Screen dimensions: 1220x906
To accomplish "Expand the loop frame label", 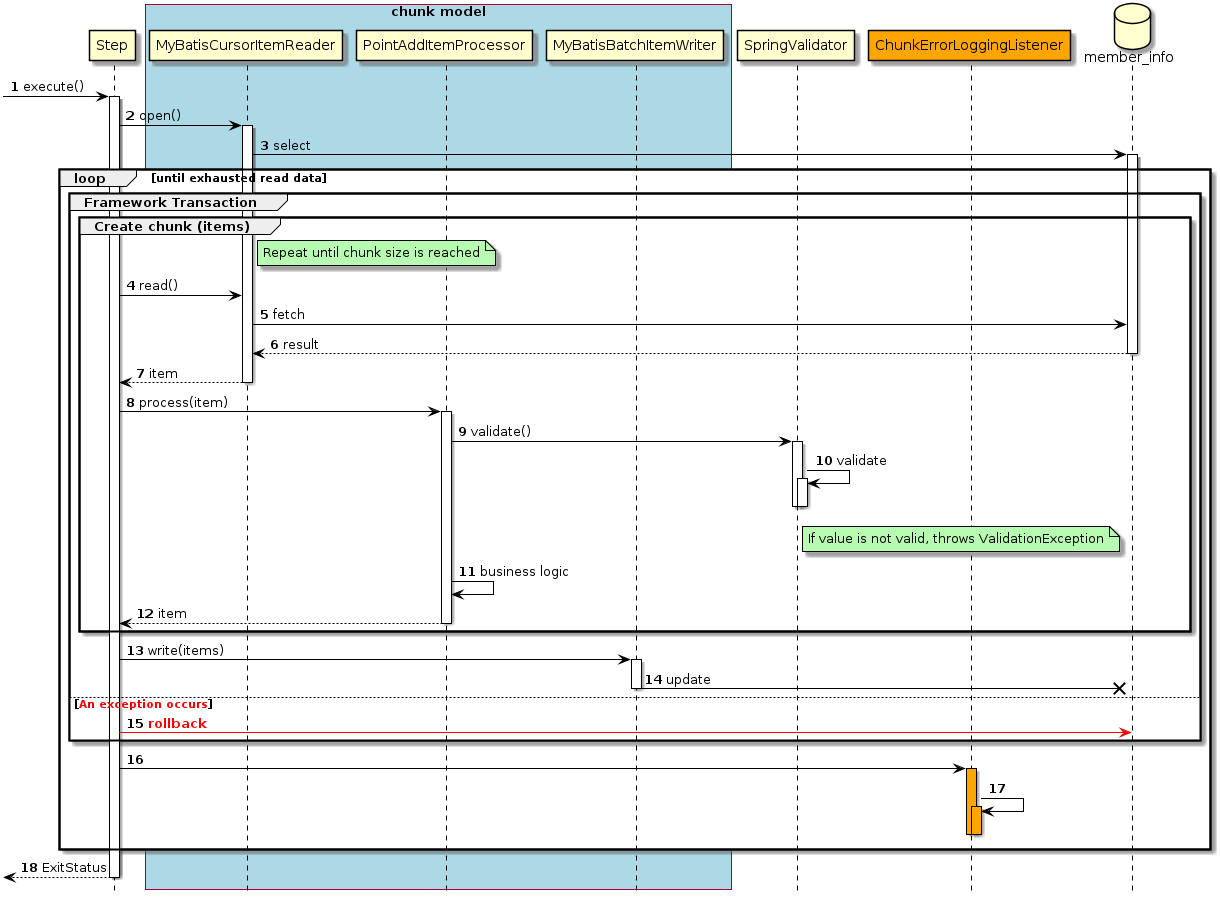I will [88, 177].
